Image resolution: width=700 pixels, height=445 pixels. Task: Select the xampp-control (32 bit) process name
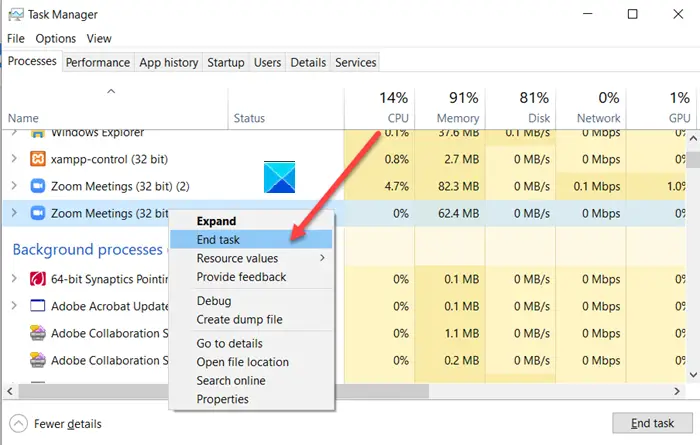(x=109, y=159)
